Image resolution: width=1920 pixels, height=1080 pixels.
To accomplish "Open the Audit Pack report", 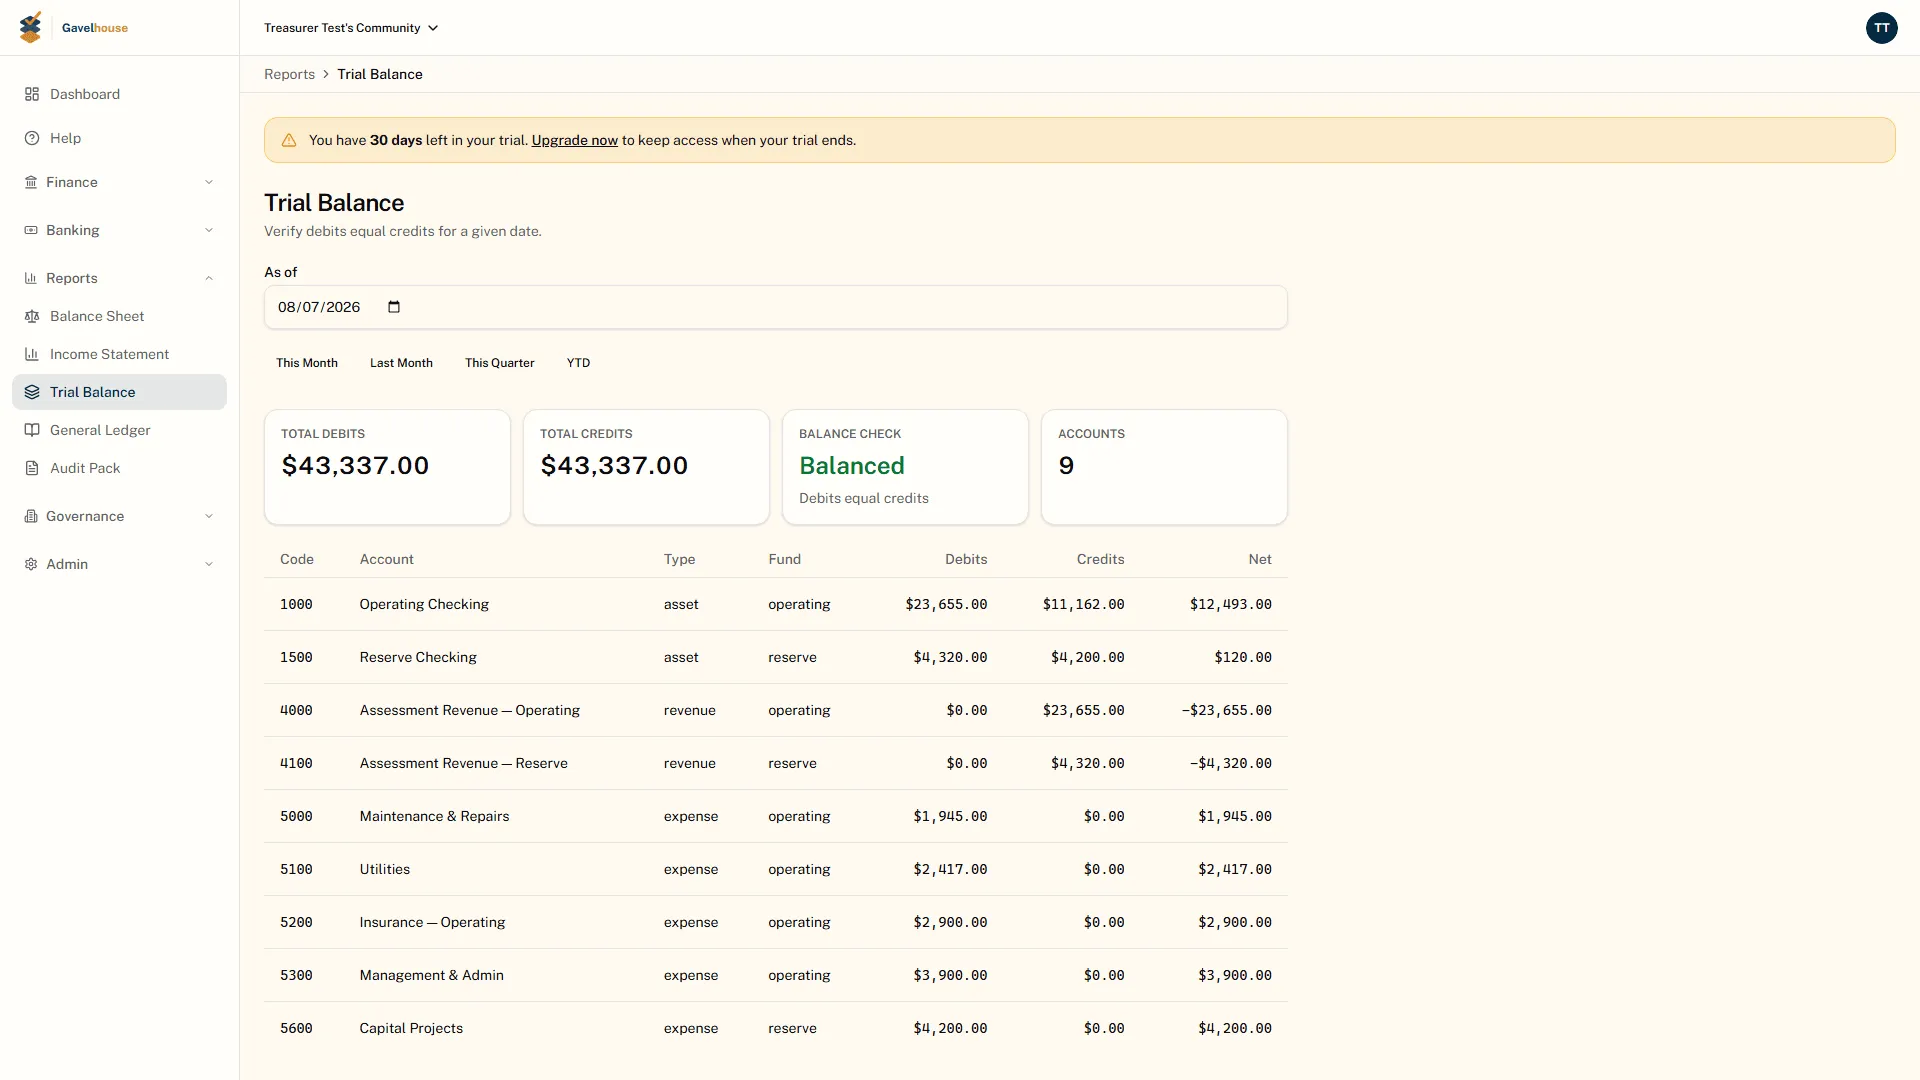I will 119,468.
